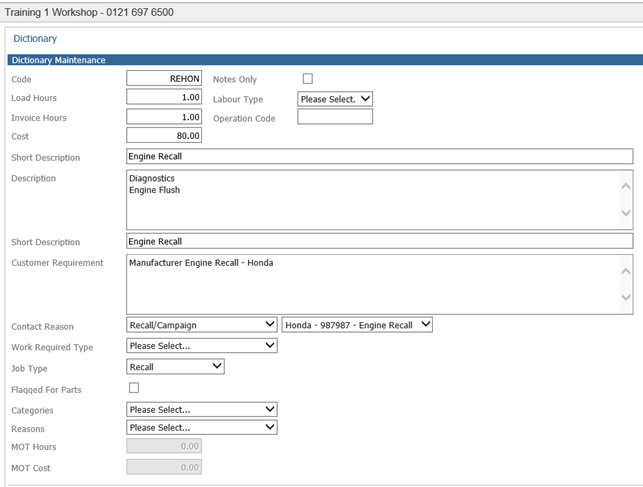Click the Description scroll up arrow
The width and height of the screenshot is (643, 487).
pos(626,187)
